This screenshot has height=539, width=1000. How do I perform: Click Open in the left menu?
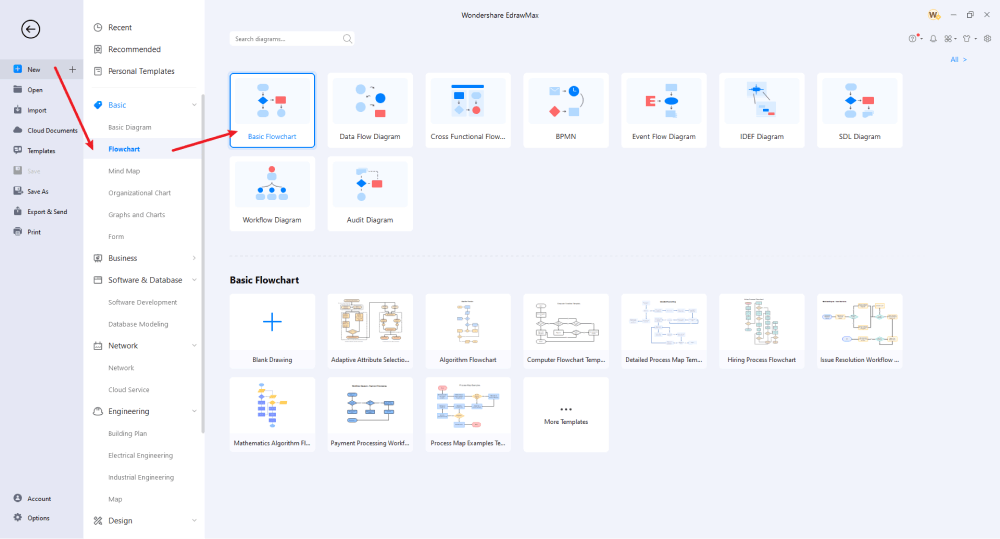tap(27, 90)
